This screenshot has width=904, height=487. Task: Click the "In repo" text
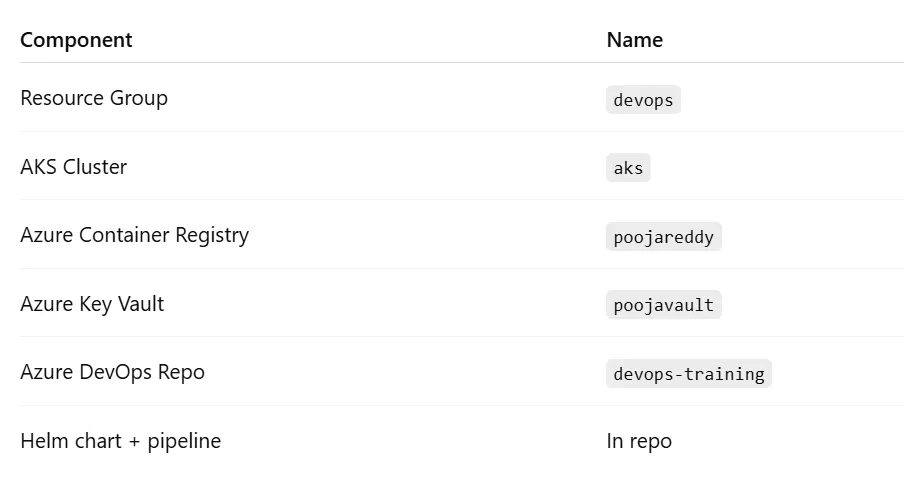(639, 441)
